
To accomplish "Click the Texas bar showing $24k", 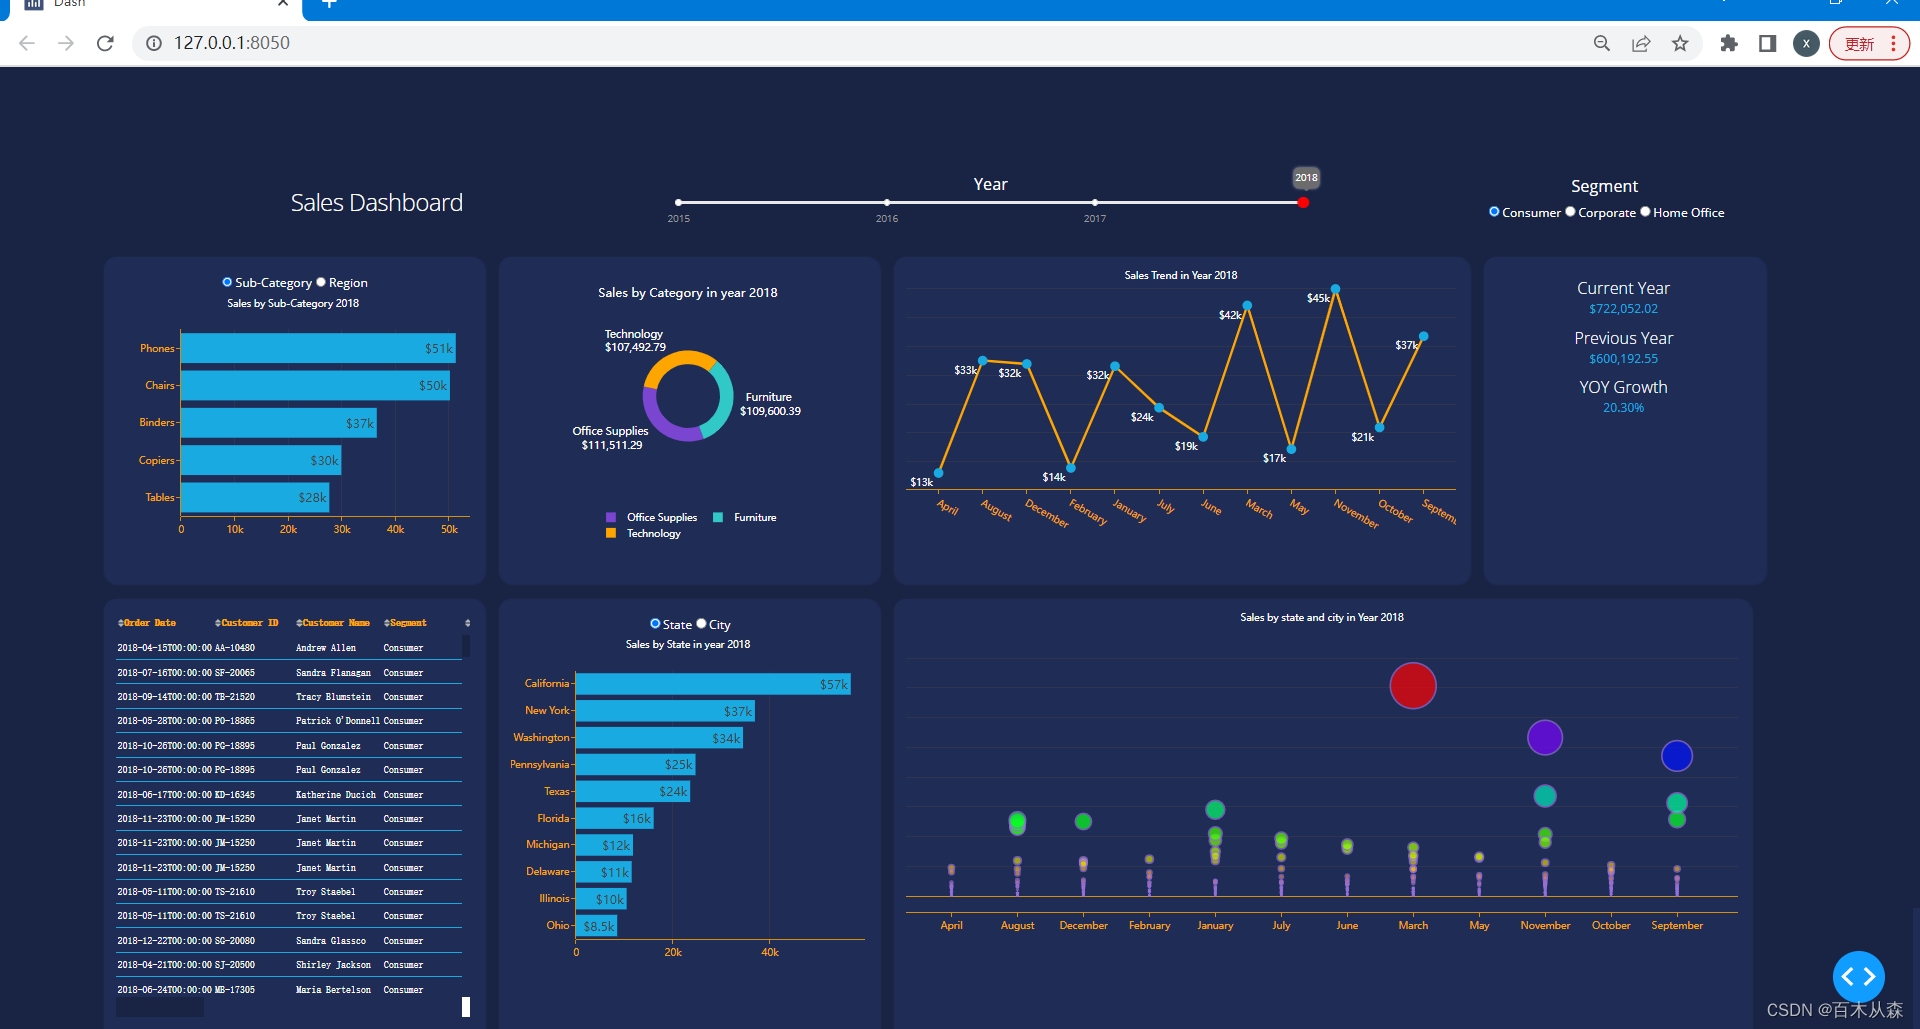I will click(633, 791).
